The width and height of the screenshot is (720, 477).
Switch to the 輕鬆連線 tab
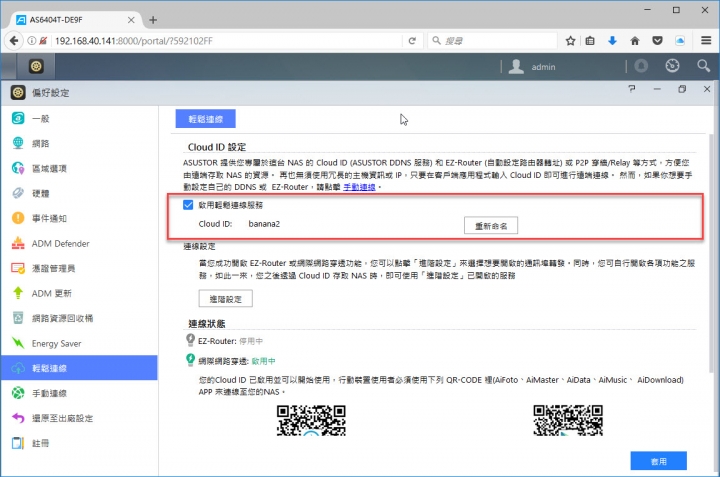coord(206,119)
